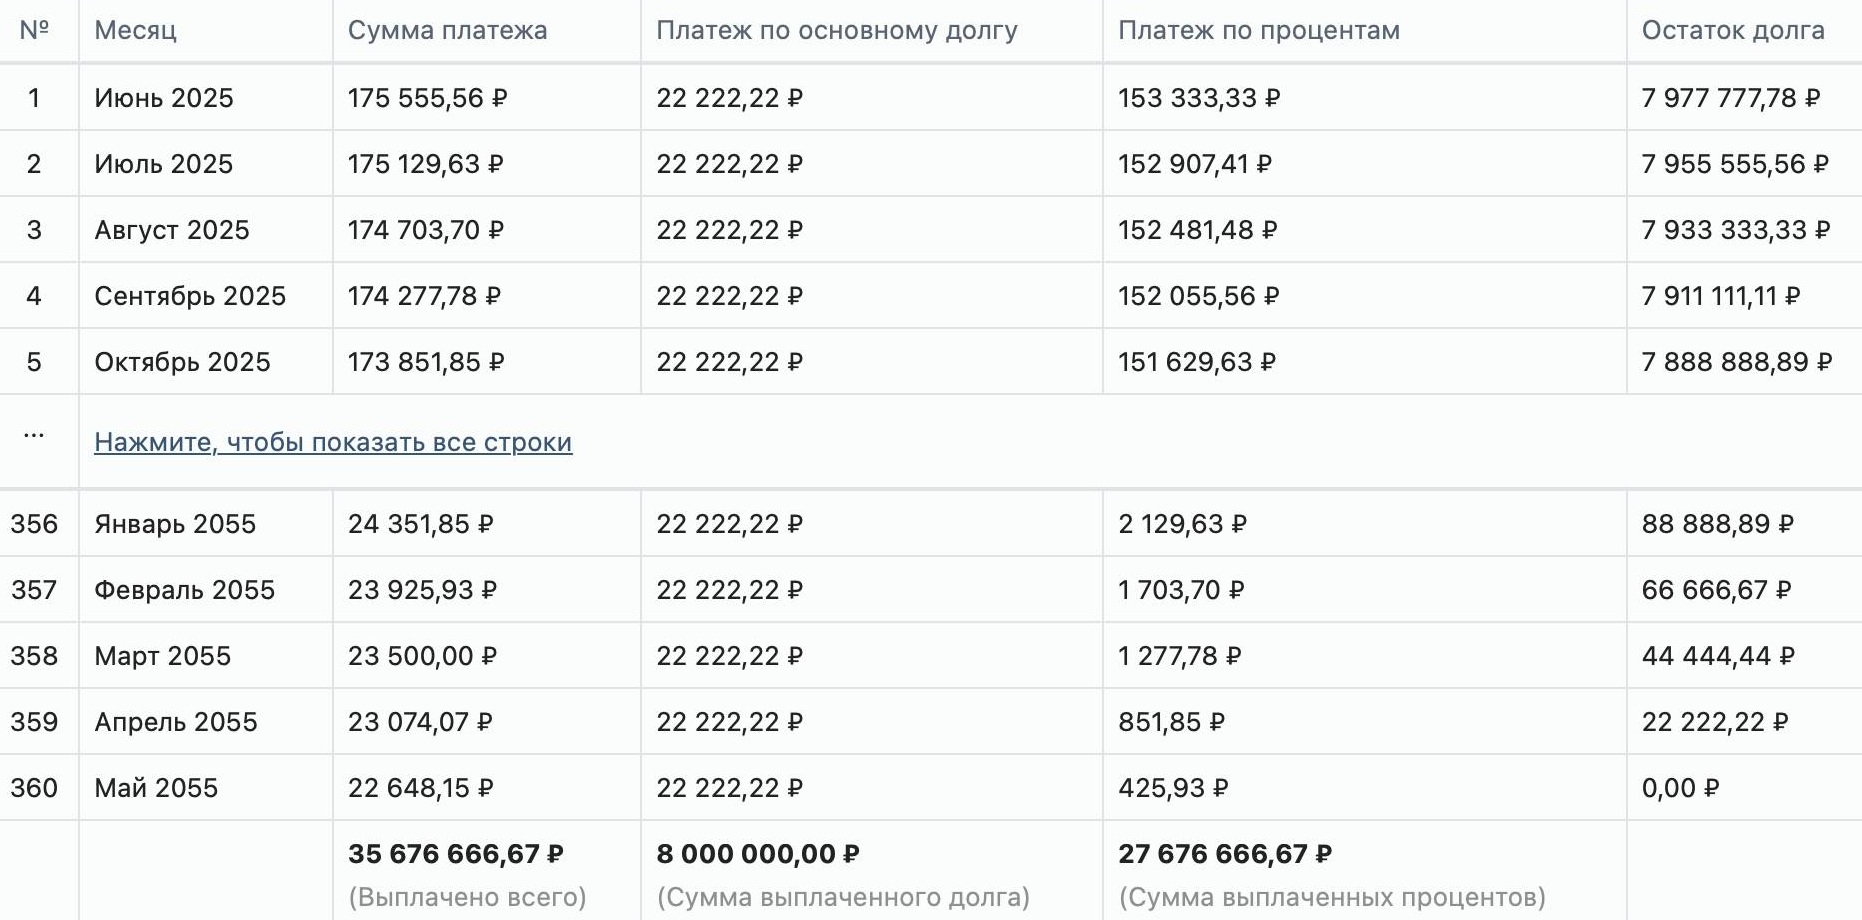Click the 'Январь 2055' month cell

175,524
